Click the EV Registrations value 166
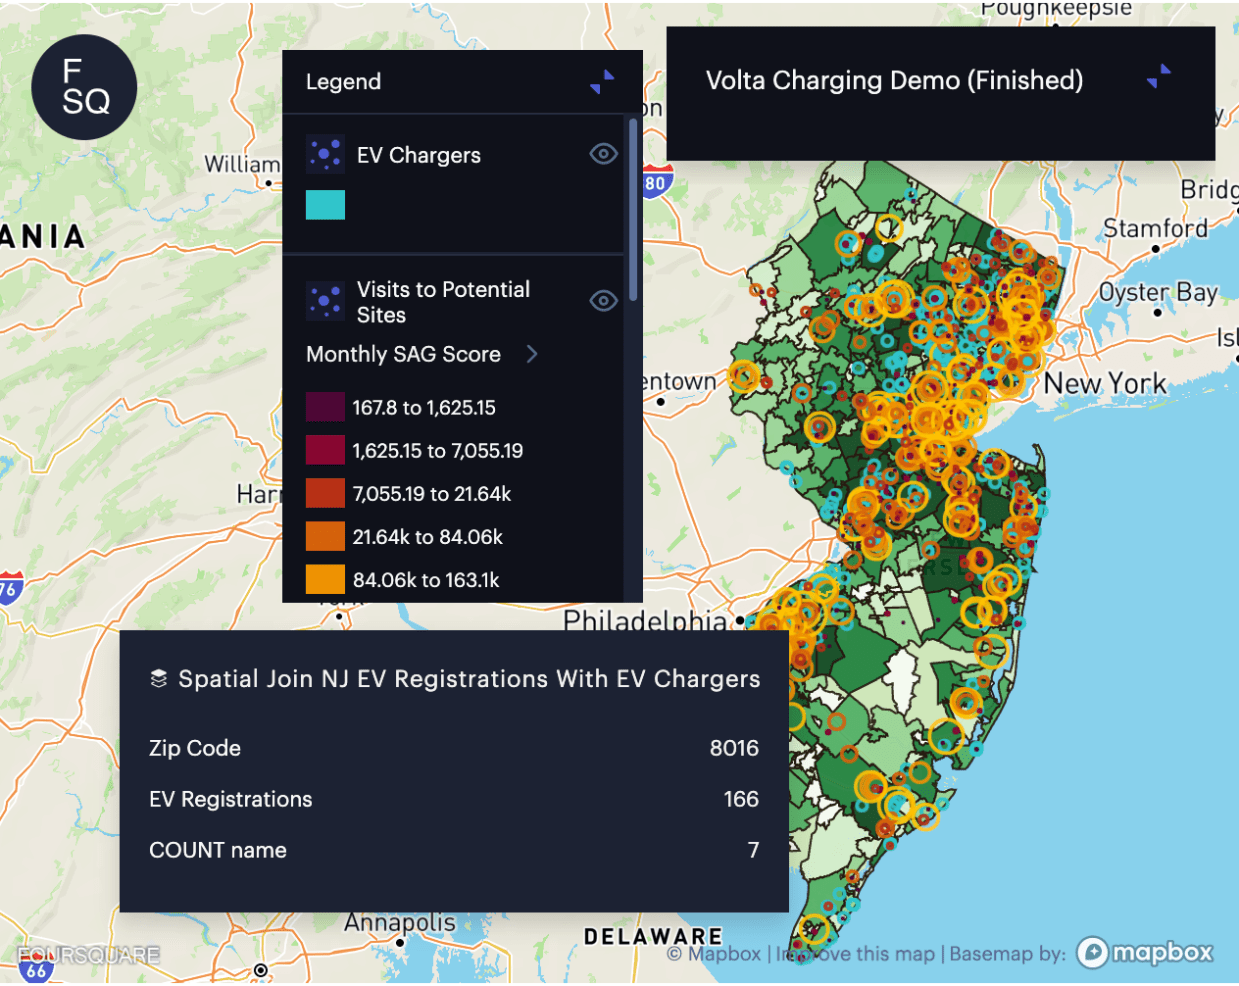Image resolution: width=1239 pixels, height=986 pixels. [741, 799]
